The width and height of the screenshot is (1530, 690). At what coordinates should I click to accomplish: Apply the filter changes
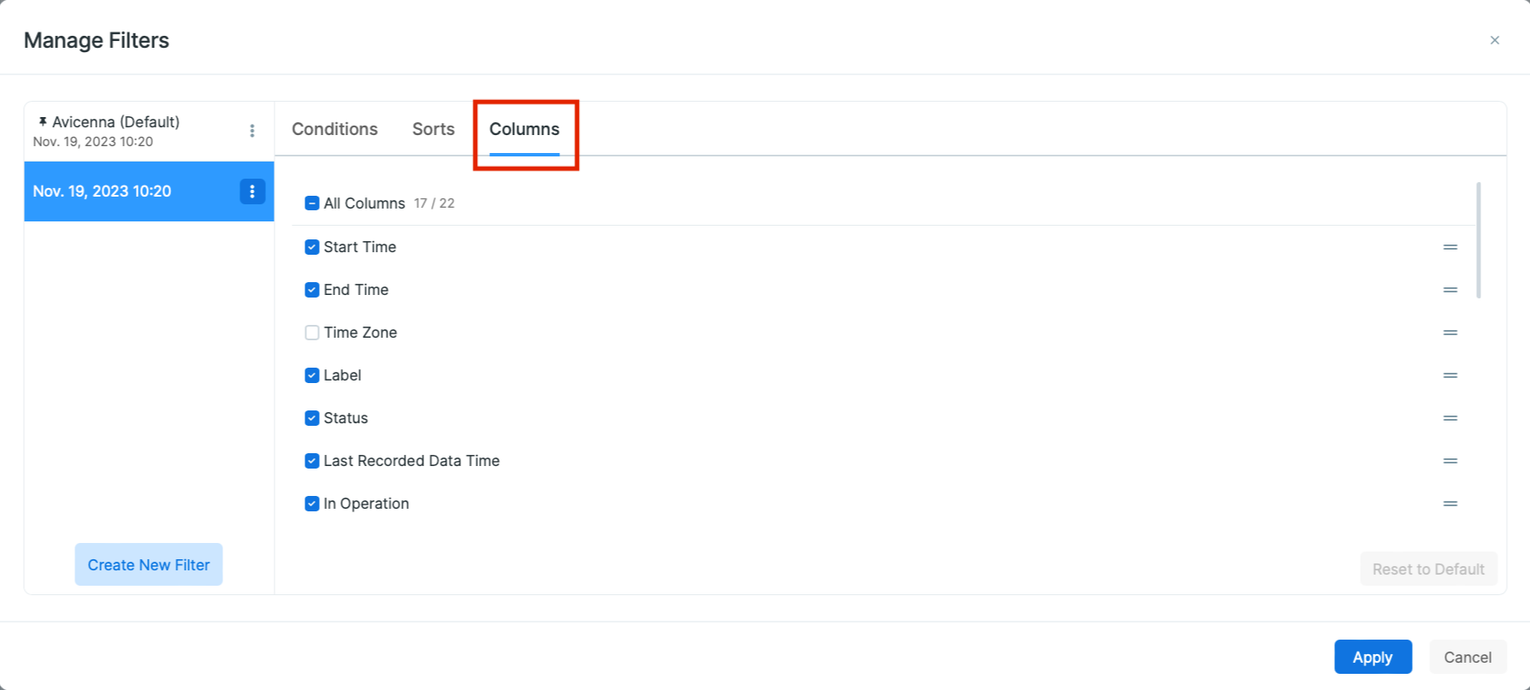(x=1373, y=657)
